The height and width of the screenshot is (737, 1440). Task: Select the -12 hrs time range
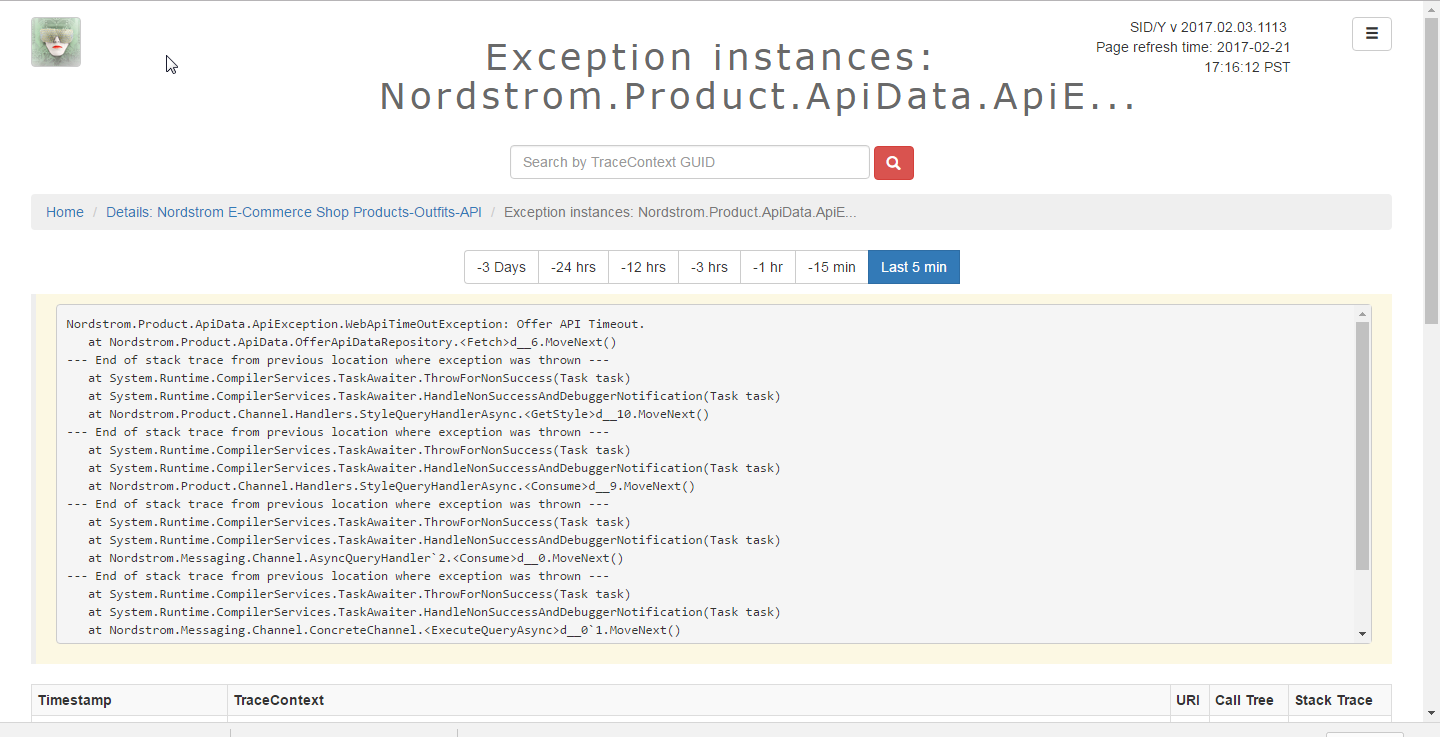[x=643, y=267]
